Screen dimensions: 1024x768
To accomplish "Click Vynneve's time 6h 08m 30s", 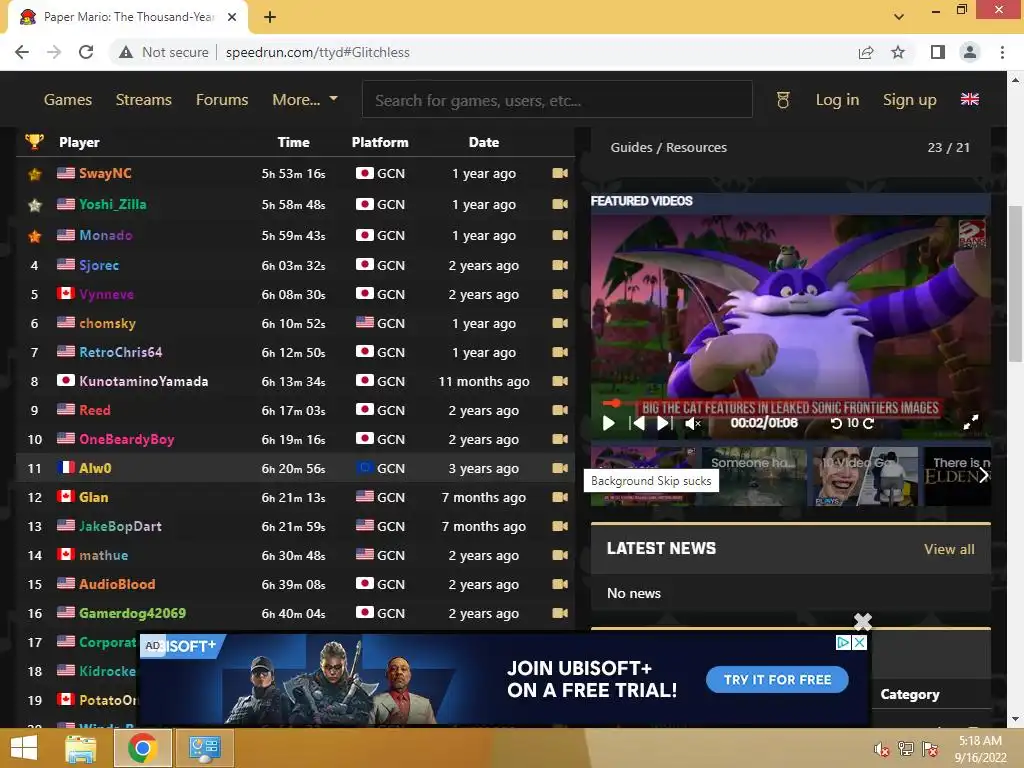I will 293,295.
